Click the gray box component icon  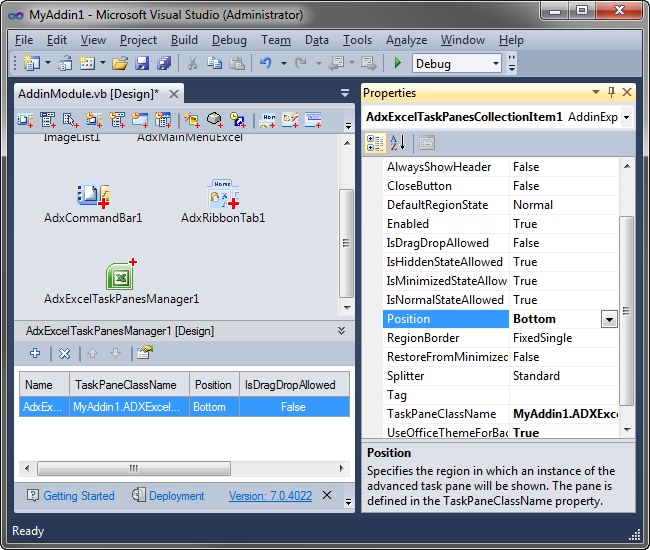click(214, 120)
